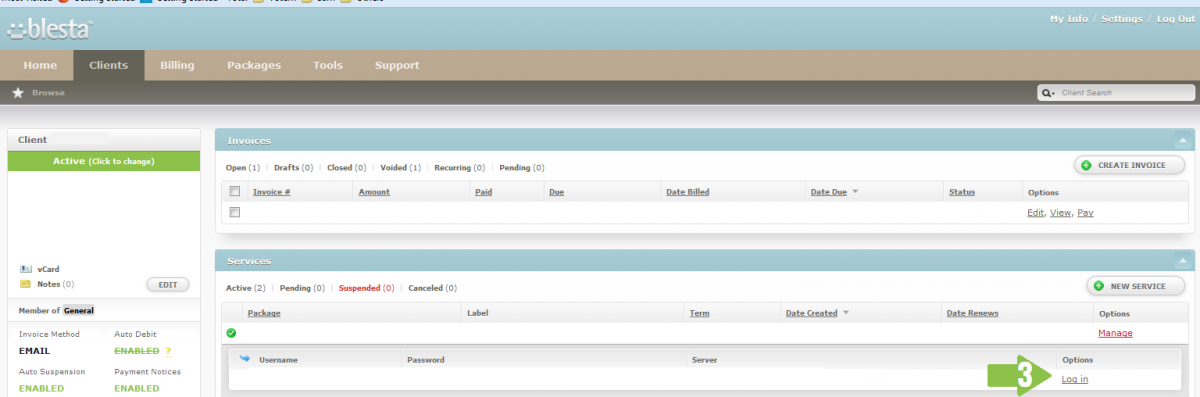The image size is (1200, 397).
Task: Toggle Active client status bar
Action: (x=104, y=160)
